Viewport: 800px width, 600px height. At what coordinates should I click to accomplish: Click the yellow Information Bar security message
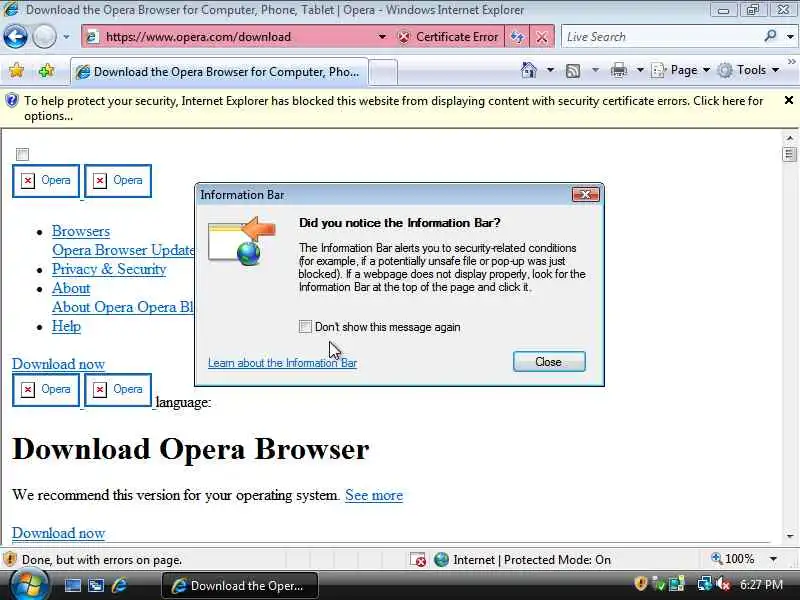coord(393,108)
